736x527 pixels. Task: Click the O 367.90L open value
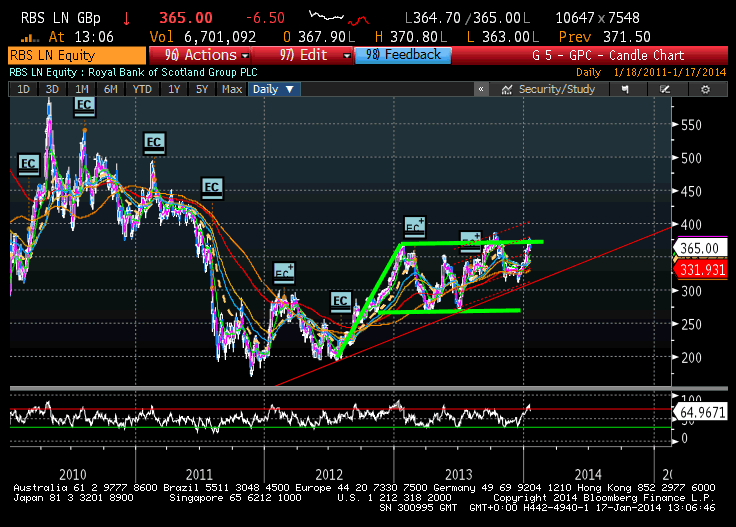tap(319, 37)
